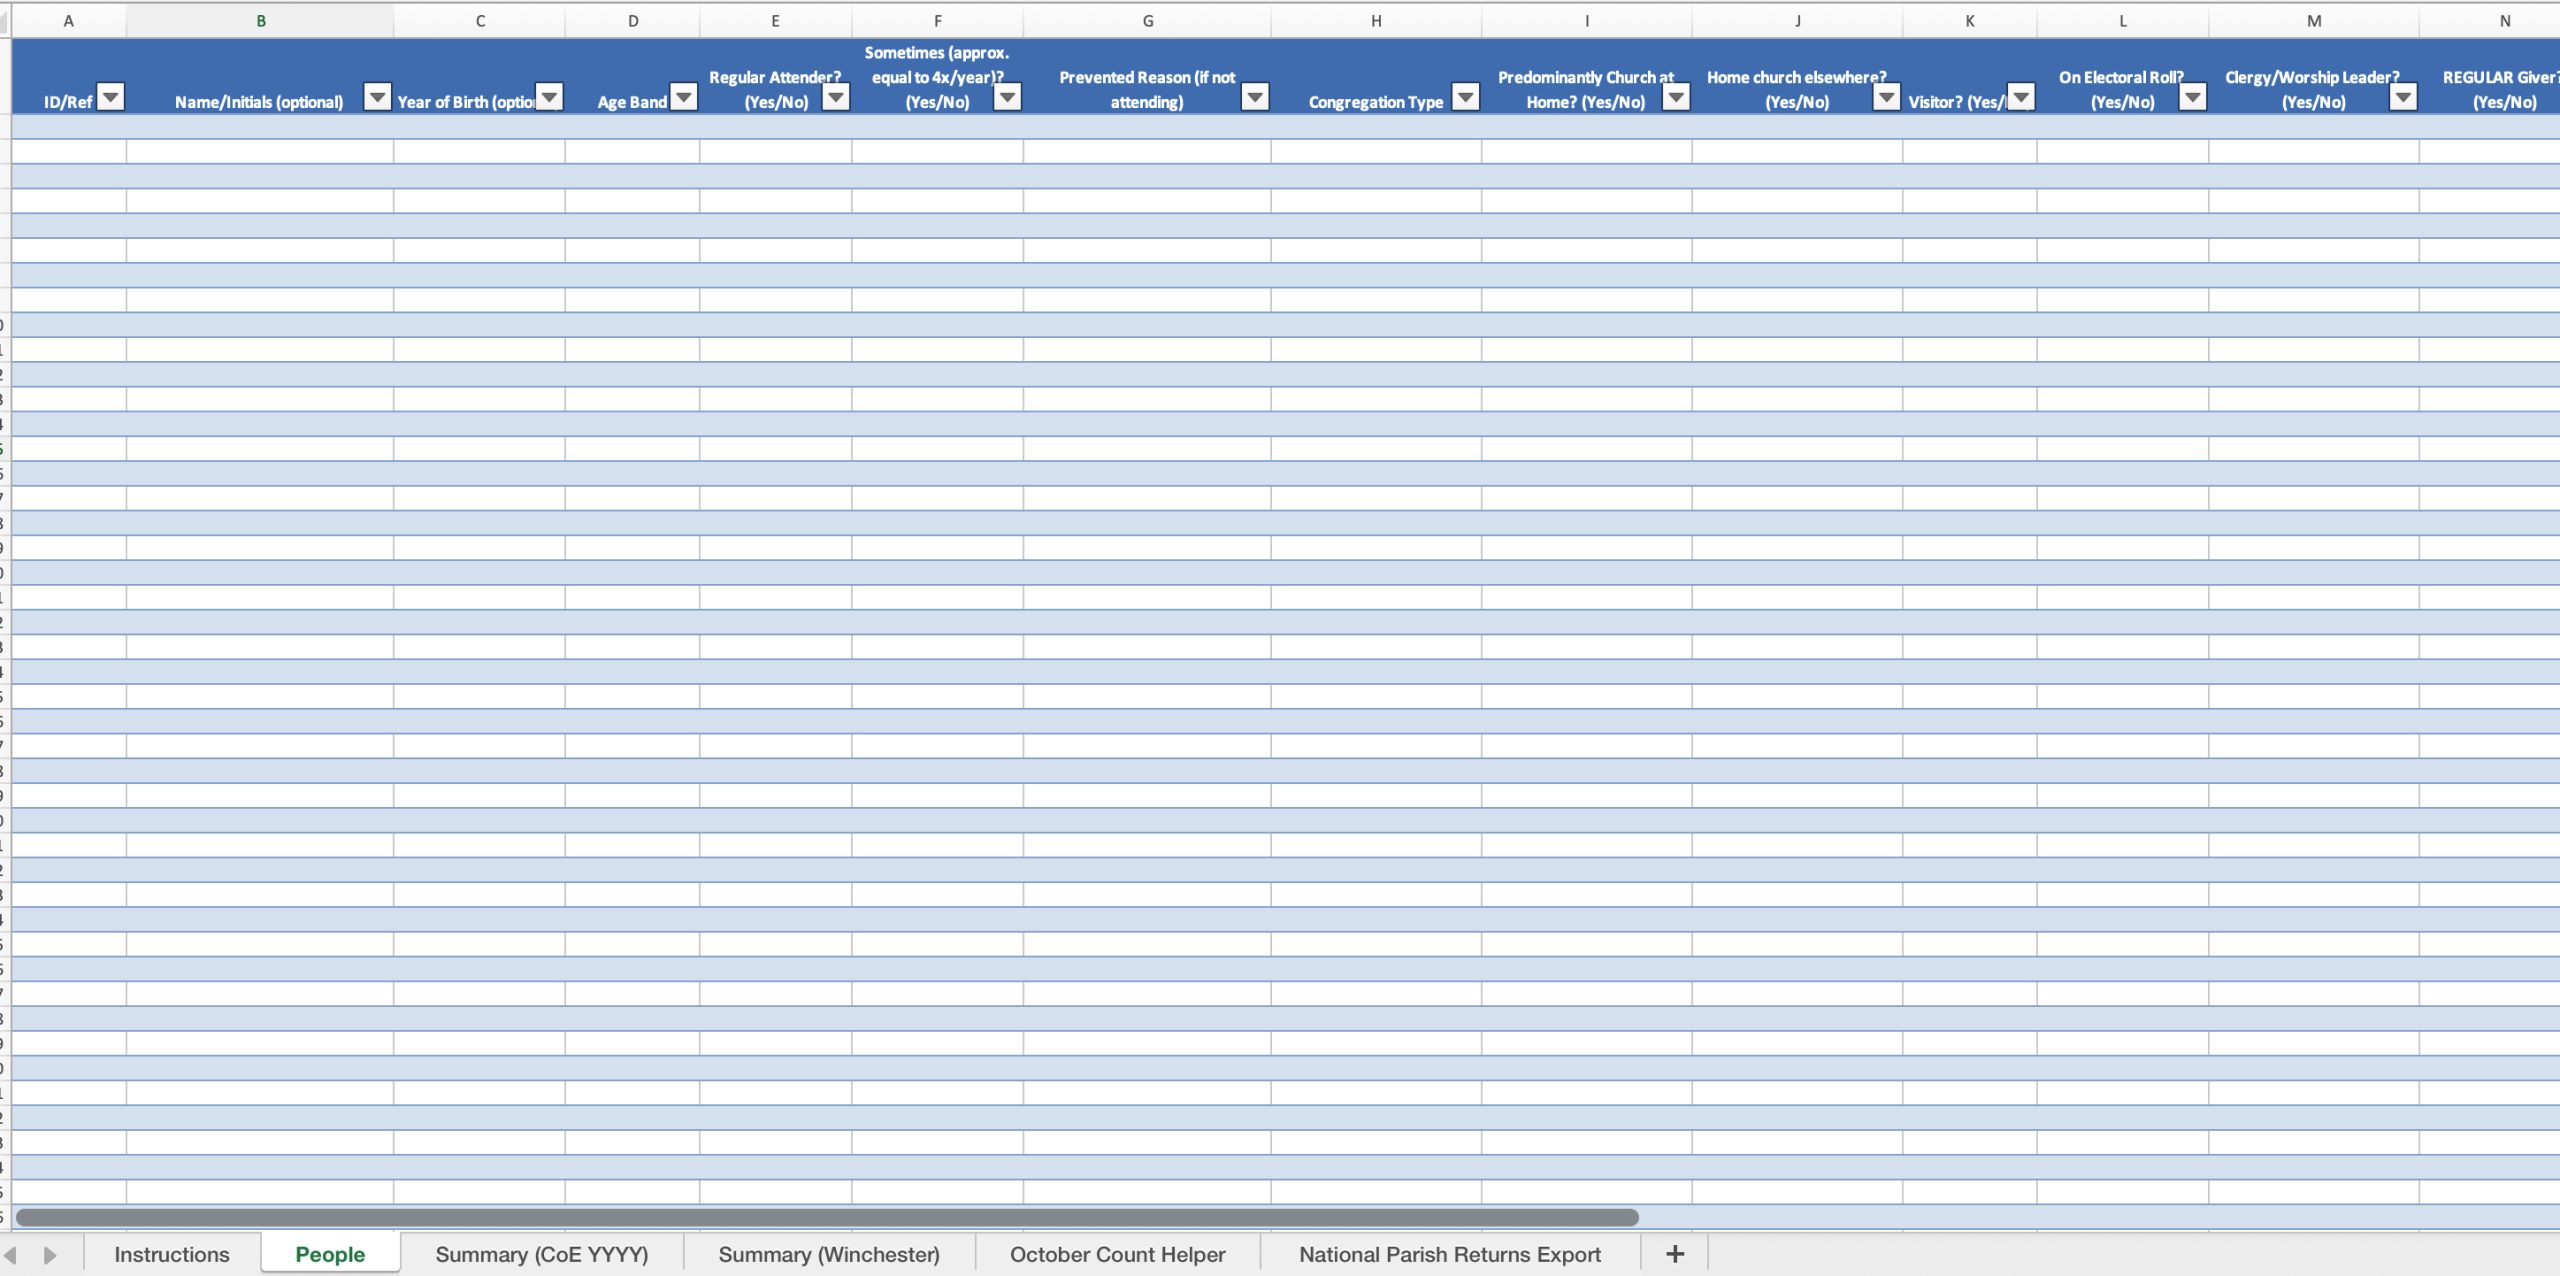This screenshot has width=2560, height=1276.
Task: Click the Age Band filter arrow
Action: pos(684,97)
